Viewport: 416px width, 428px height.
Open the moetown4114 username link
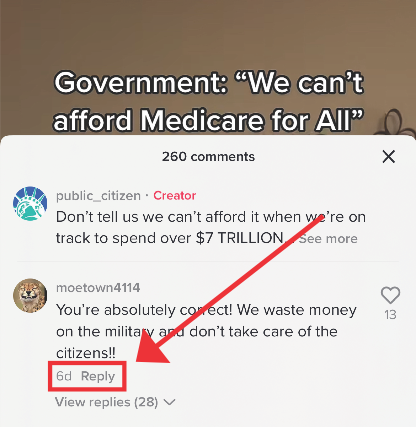(x=98, y=288)
